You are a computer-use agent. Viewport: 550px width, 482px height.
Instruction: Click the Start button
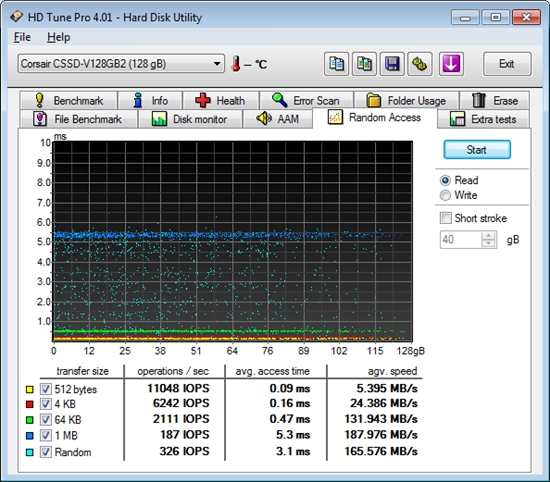[x=477, y=150]
